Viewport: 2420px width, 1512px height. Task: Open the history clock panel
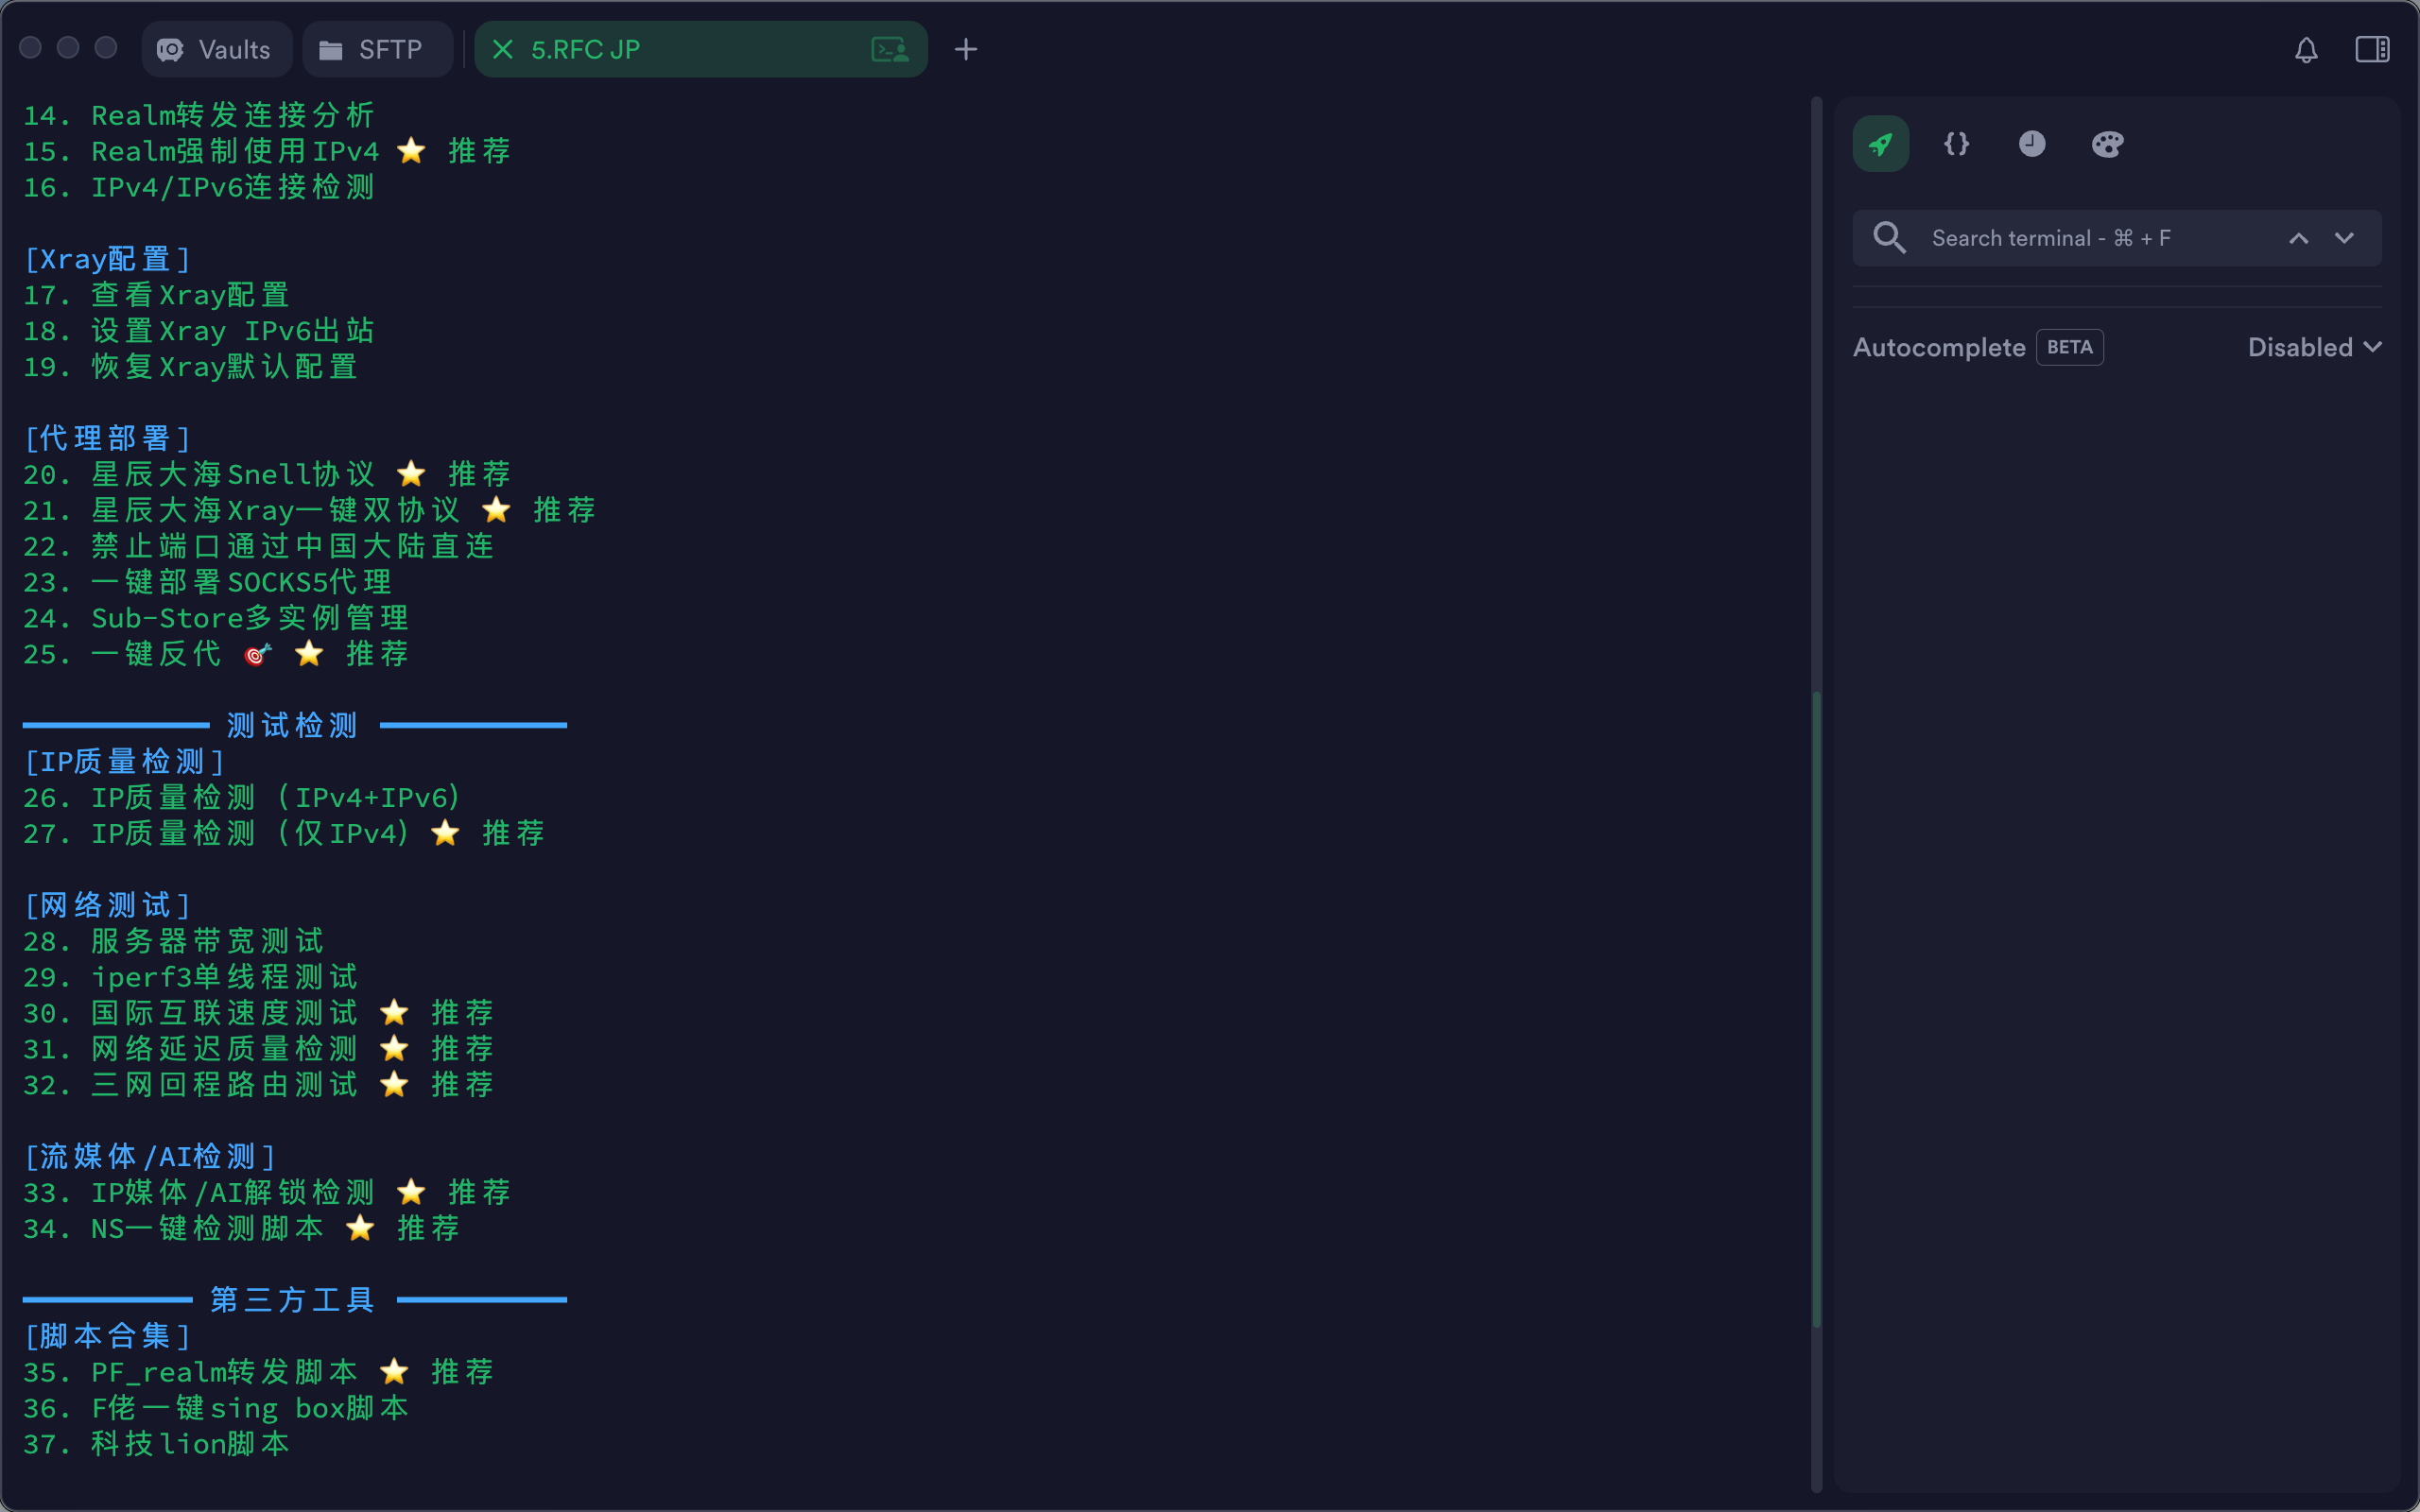click(x=2031, y=144)
